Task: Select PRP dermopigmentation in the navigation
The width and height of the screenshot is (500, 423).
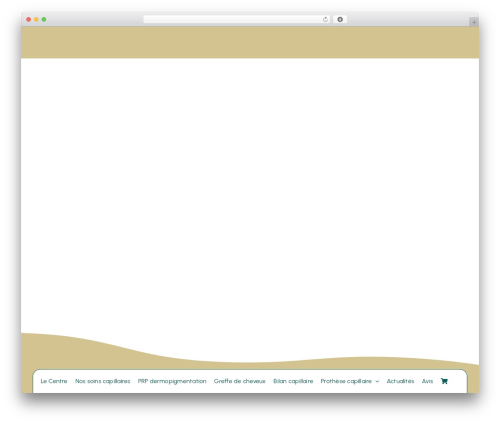Action: 172,381
